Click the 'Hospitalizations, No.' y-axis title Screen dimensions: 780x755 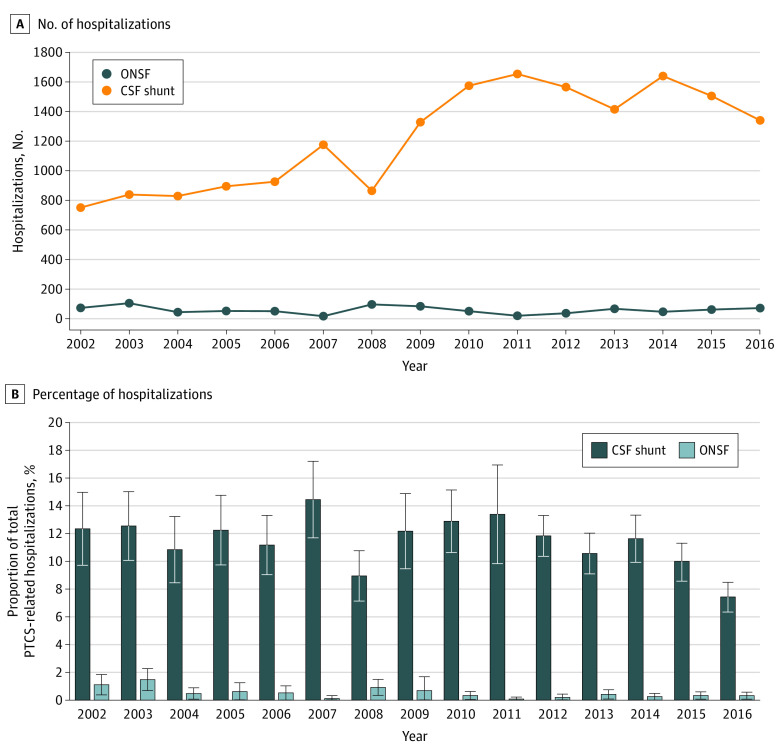(18, 191)
